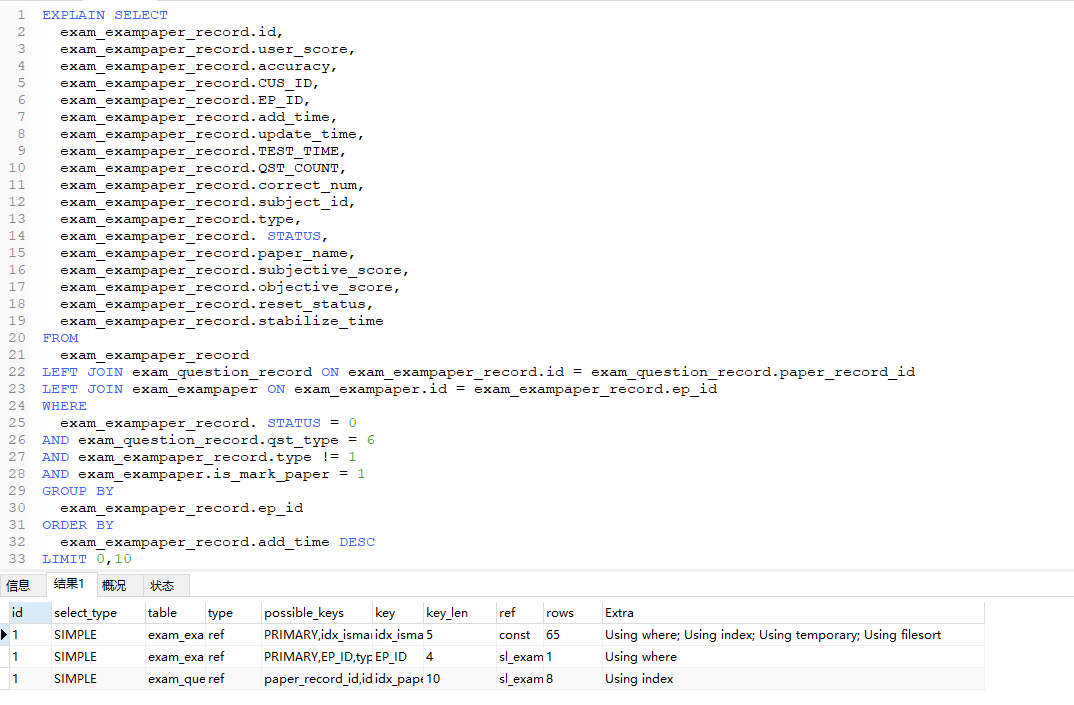Open the 状态 tab

pos(162,585)
